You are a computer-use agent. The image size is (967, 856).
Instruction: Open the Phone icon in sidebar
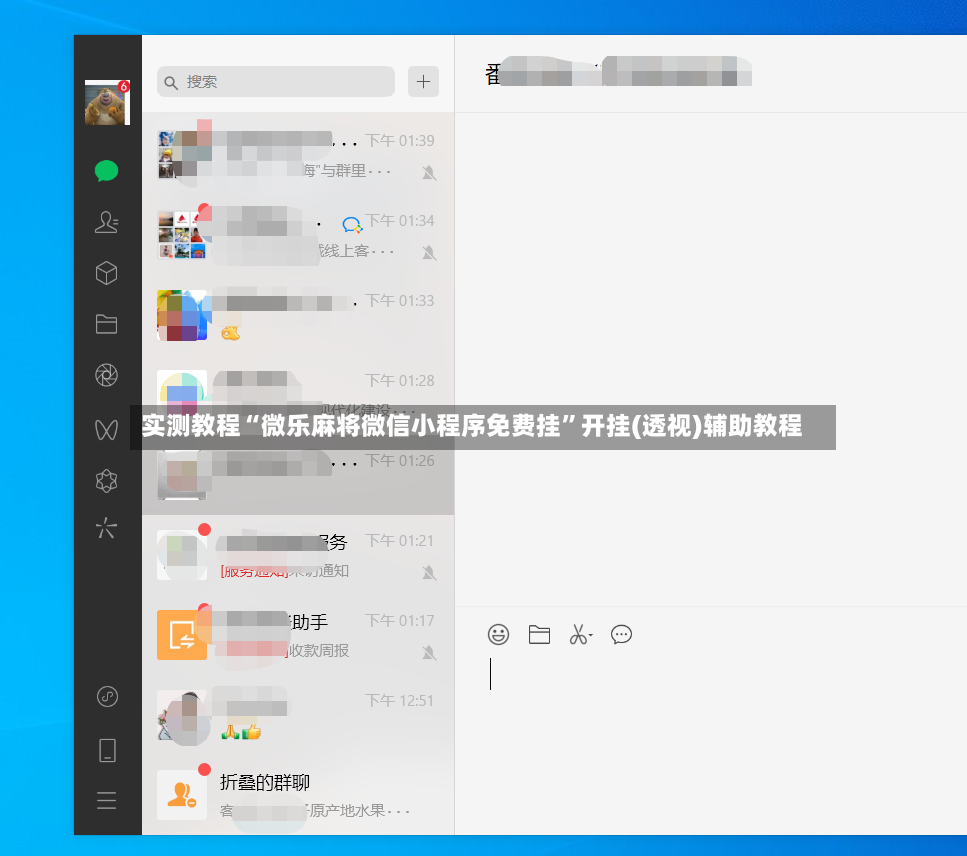(107, 751)
